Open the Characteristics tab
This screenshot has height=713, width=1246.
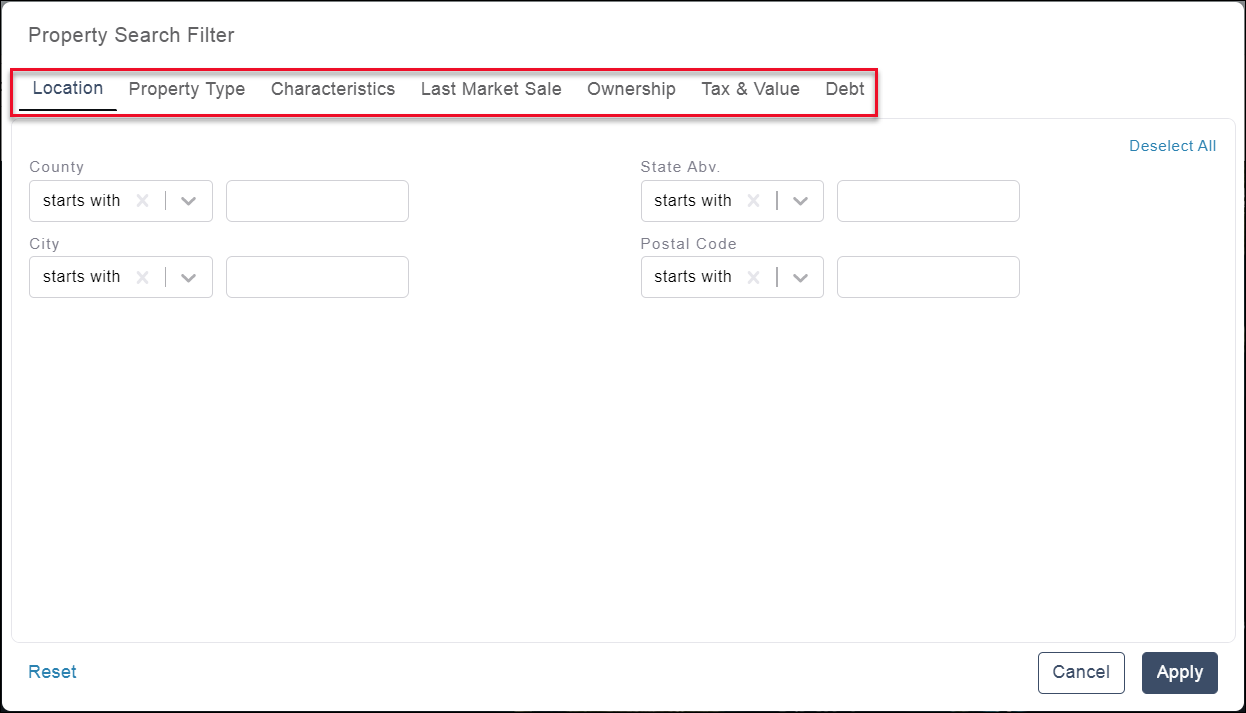pos(333,89)
